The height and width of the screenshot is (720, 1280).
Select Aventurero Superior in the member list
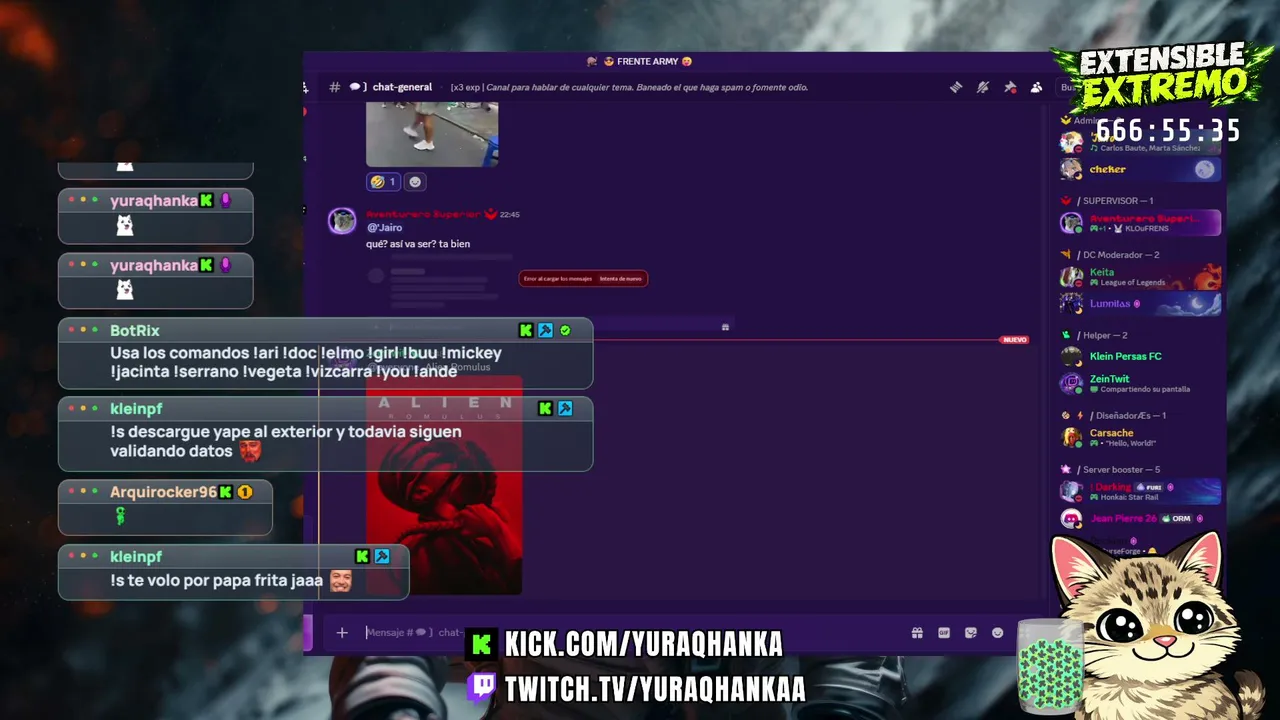click(x=1141, y=222)
